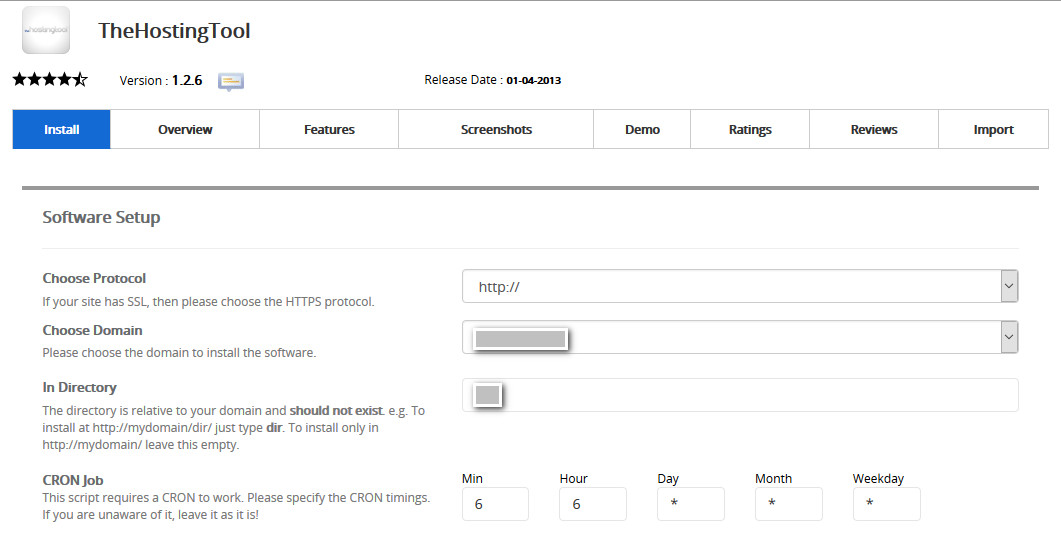Switch to the Reviews tab
The image size is (1061, 542).
874,129
